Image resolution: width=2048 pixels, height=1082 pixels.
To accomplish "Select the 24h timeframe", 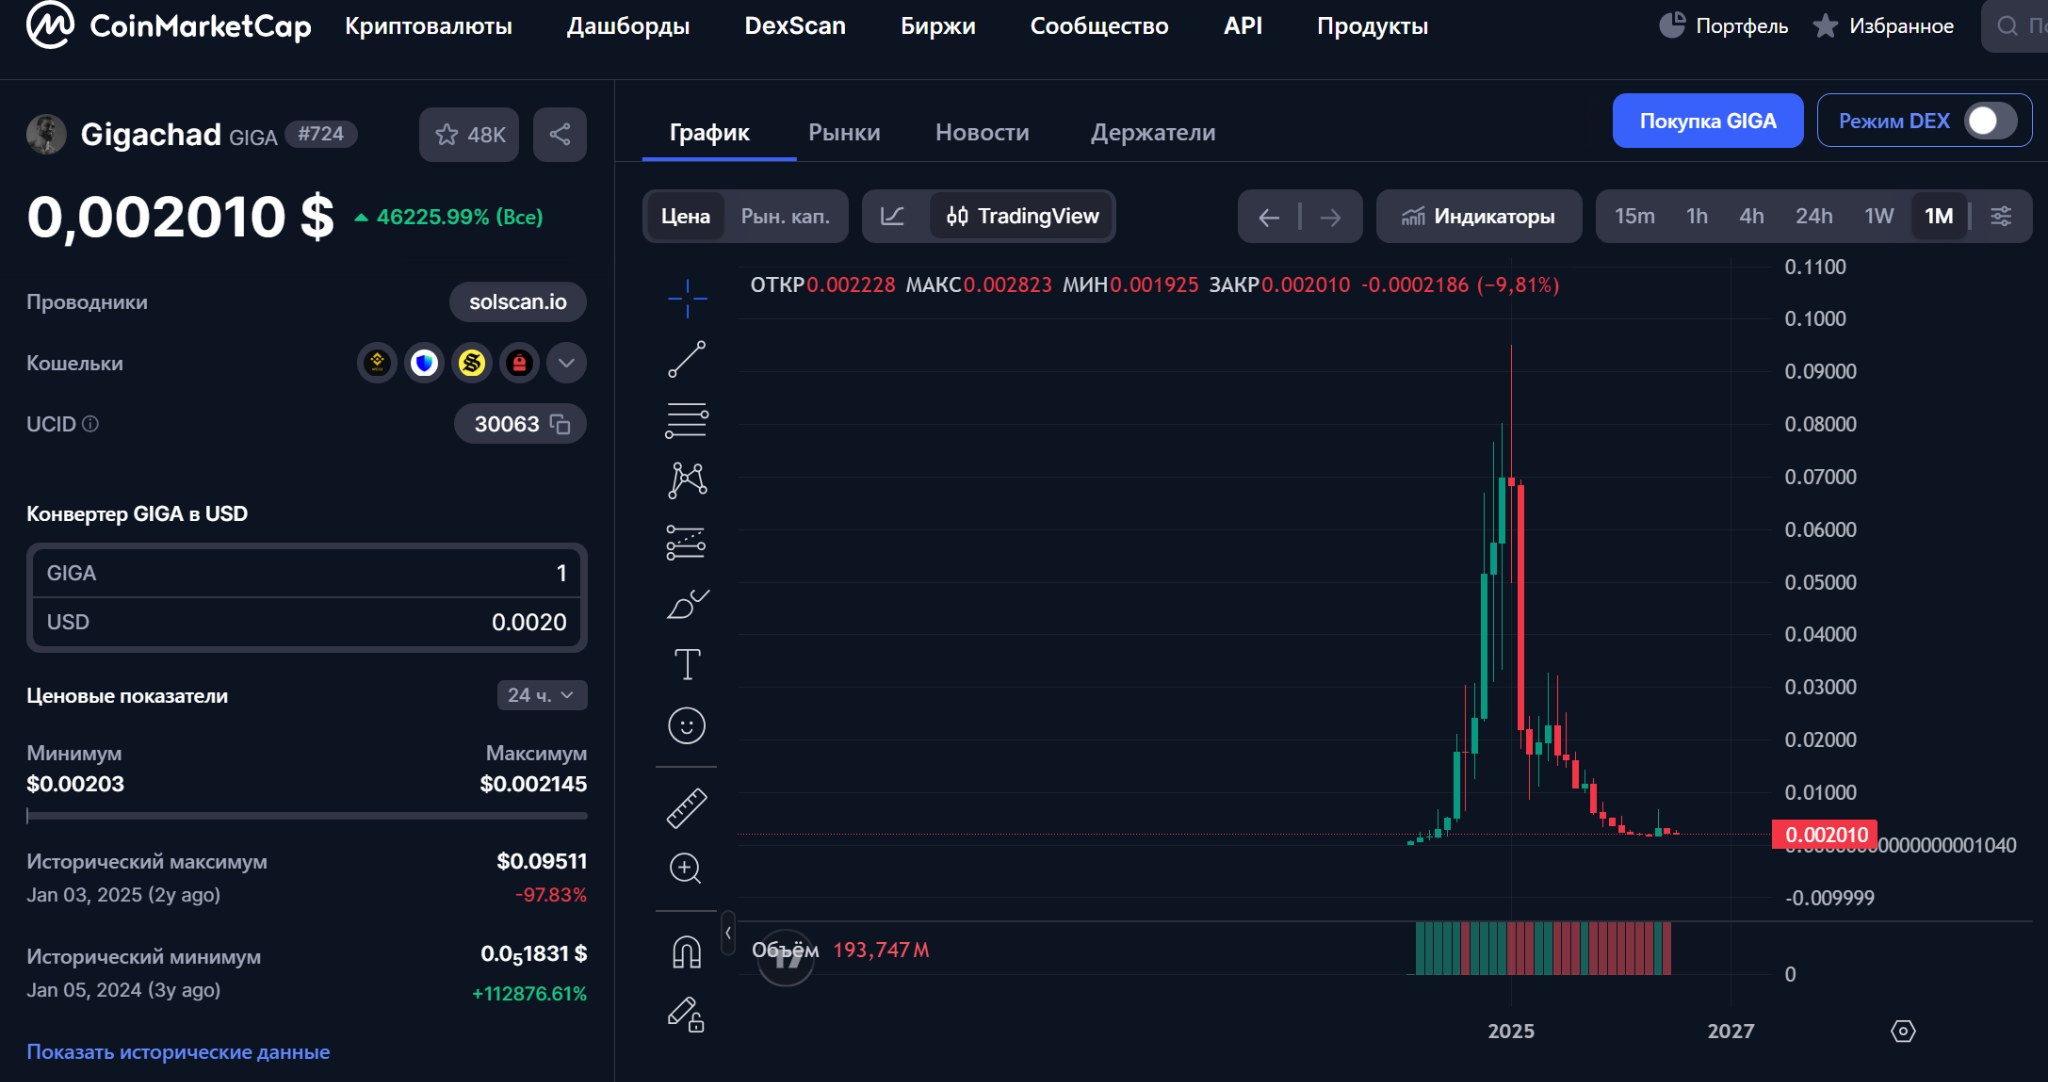I will point(1814,216).
